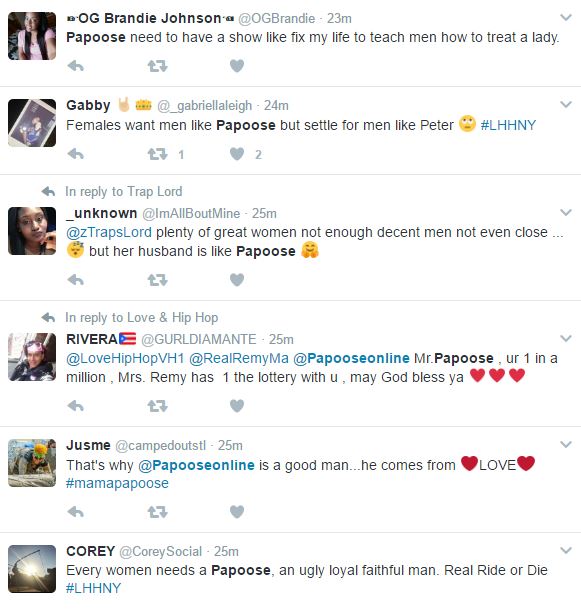
Task: Open _unknown's avatar thumbnail
Action: coord(32,231)
